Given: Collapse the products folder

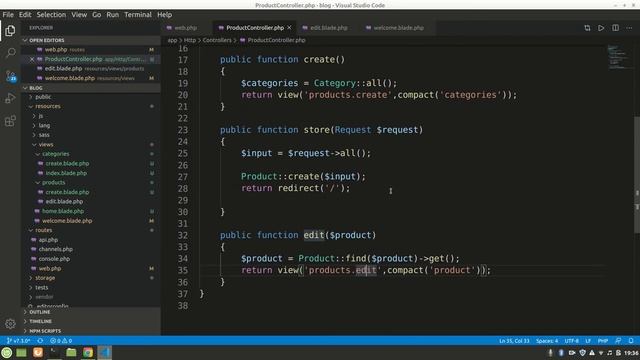Looking at the screenshot, I should point(53,182).
